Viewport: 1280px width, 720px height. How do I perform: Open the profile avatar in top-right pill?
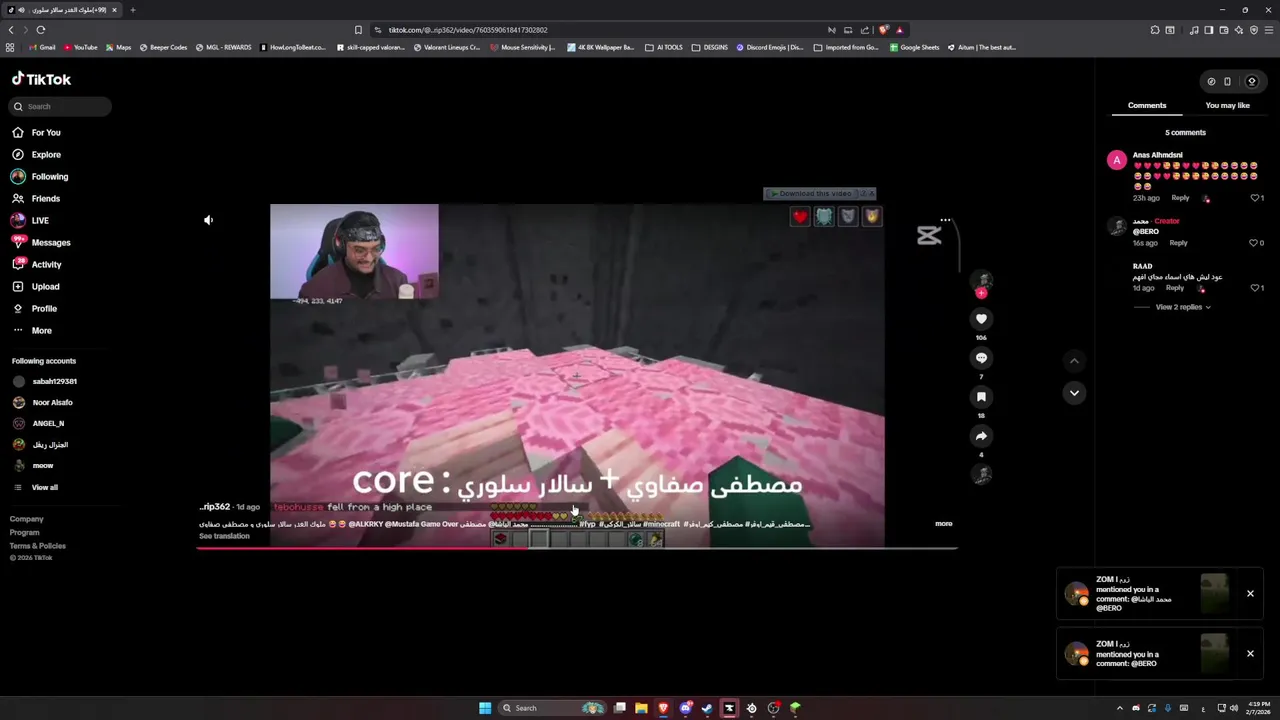(1251, 82)
